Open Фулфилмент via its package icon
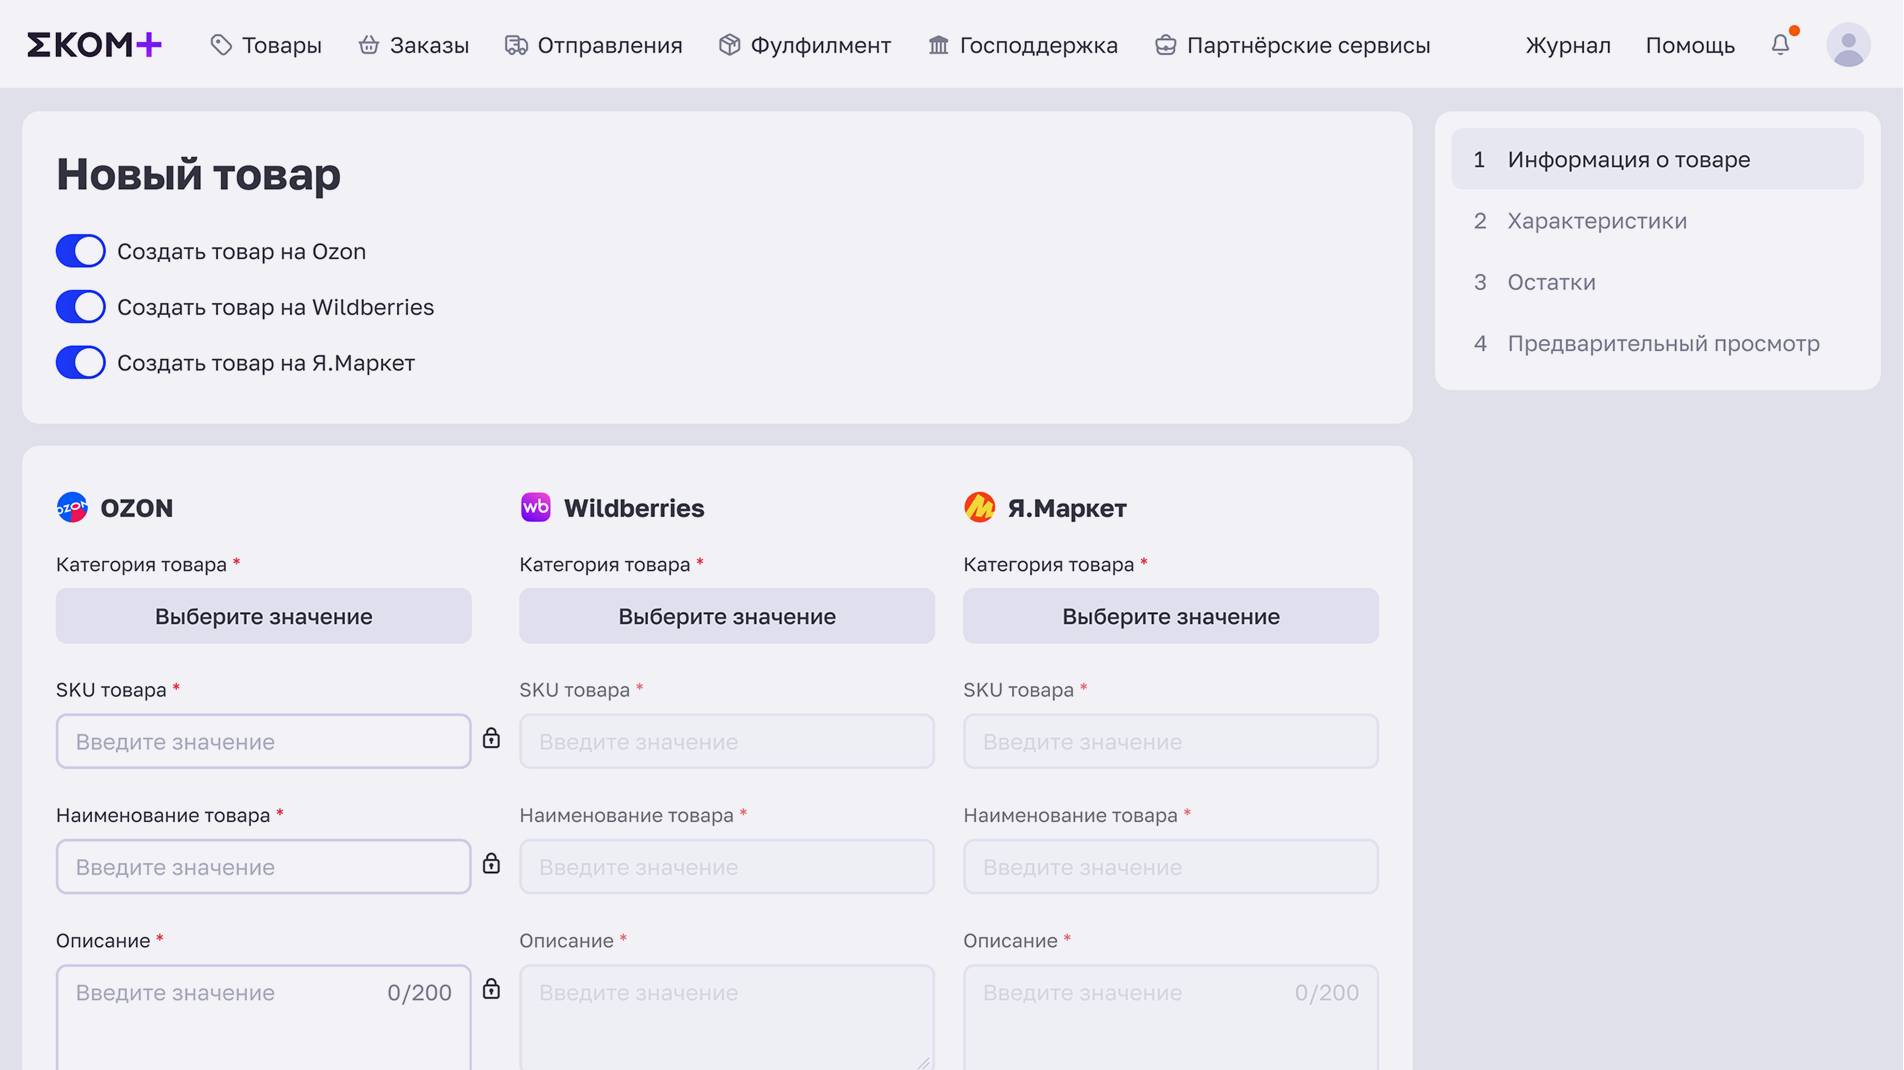 [x=728, y=44]
